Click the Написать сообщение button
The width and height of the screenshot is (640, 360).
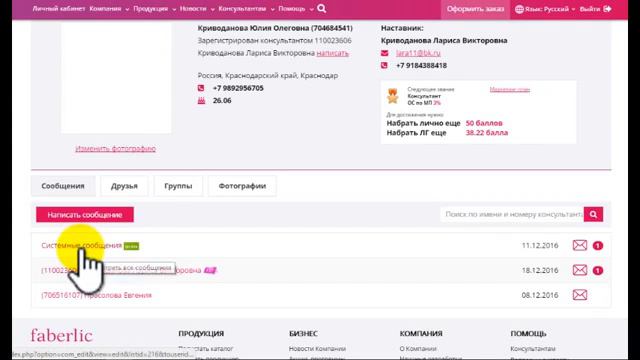click(x=85, y=215)
